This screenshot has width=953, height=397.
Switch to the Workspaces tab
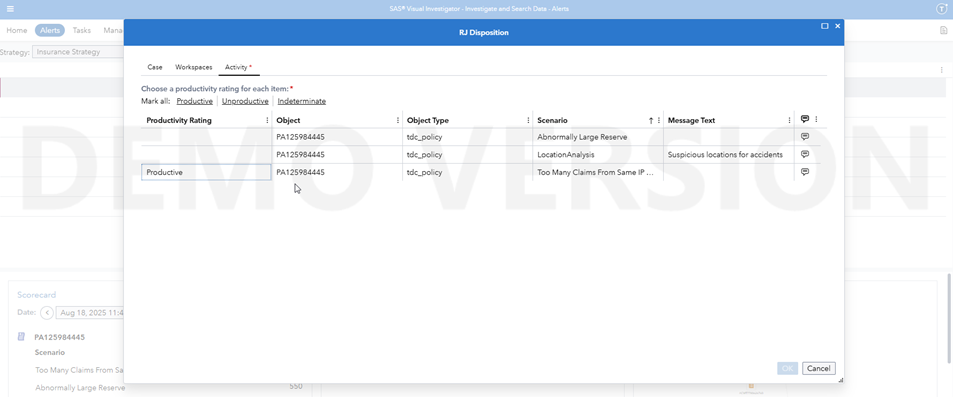click(x=194, y=67)
